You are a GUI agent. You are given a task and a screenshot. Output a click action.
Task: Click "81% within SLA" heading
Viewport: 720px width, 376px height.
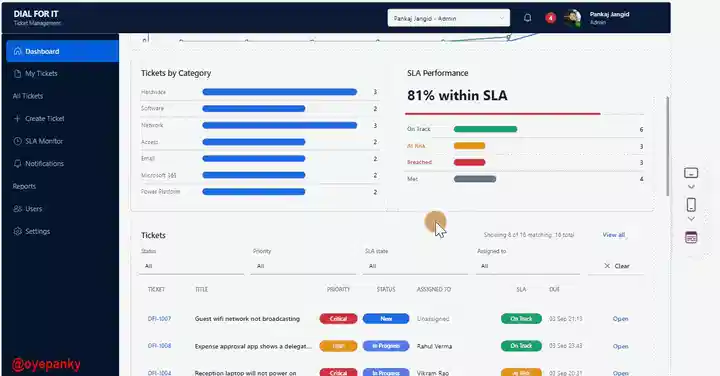[x=457, y=95]
